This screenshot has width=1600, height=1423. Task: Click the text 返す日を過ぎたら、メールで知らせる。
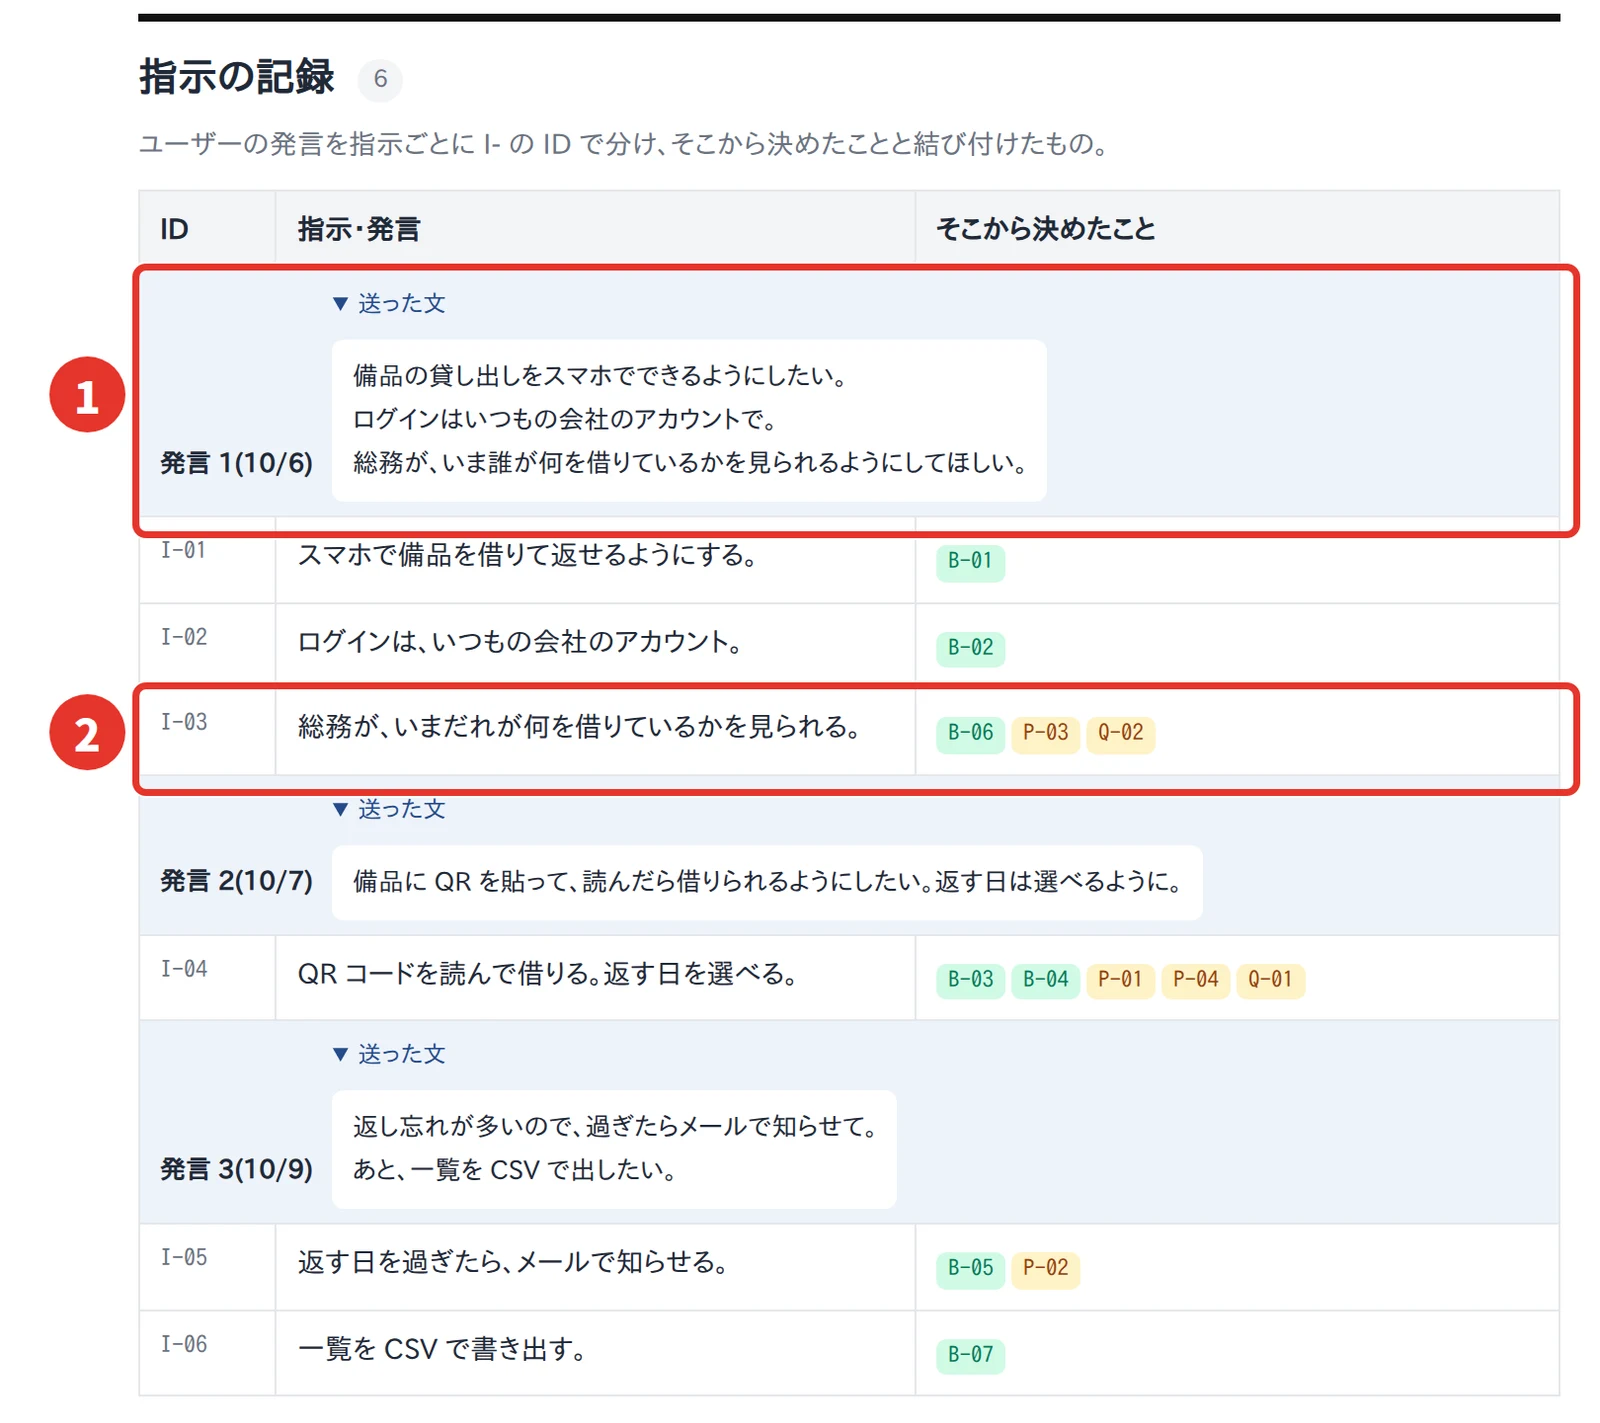pyautogui.click(x=514, y=1262)
